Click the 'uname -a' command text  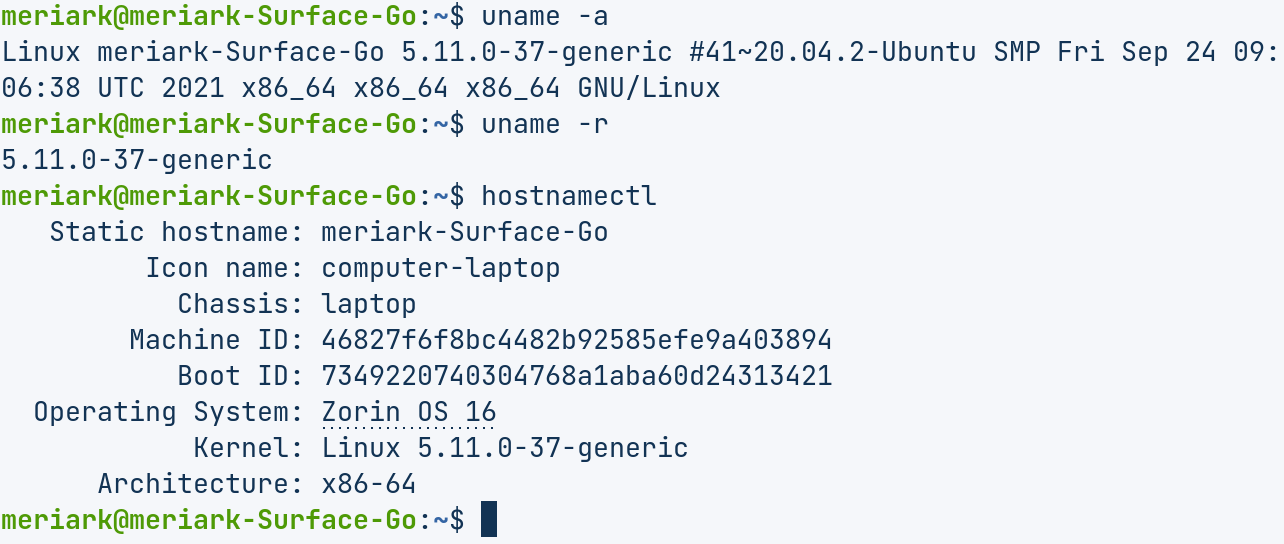pos(545,16)
